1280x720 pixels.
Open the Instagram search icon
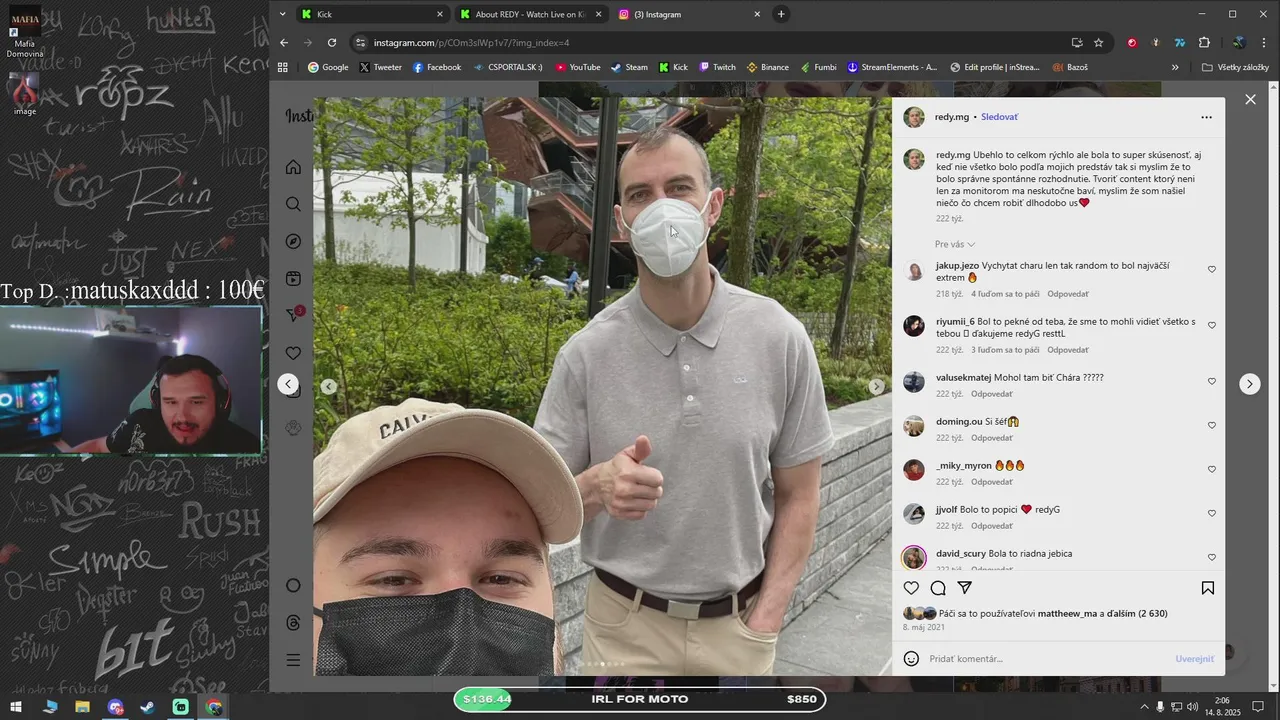[293, 204]
